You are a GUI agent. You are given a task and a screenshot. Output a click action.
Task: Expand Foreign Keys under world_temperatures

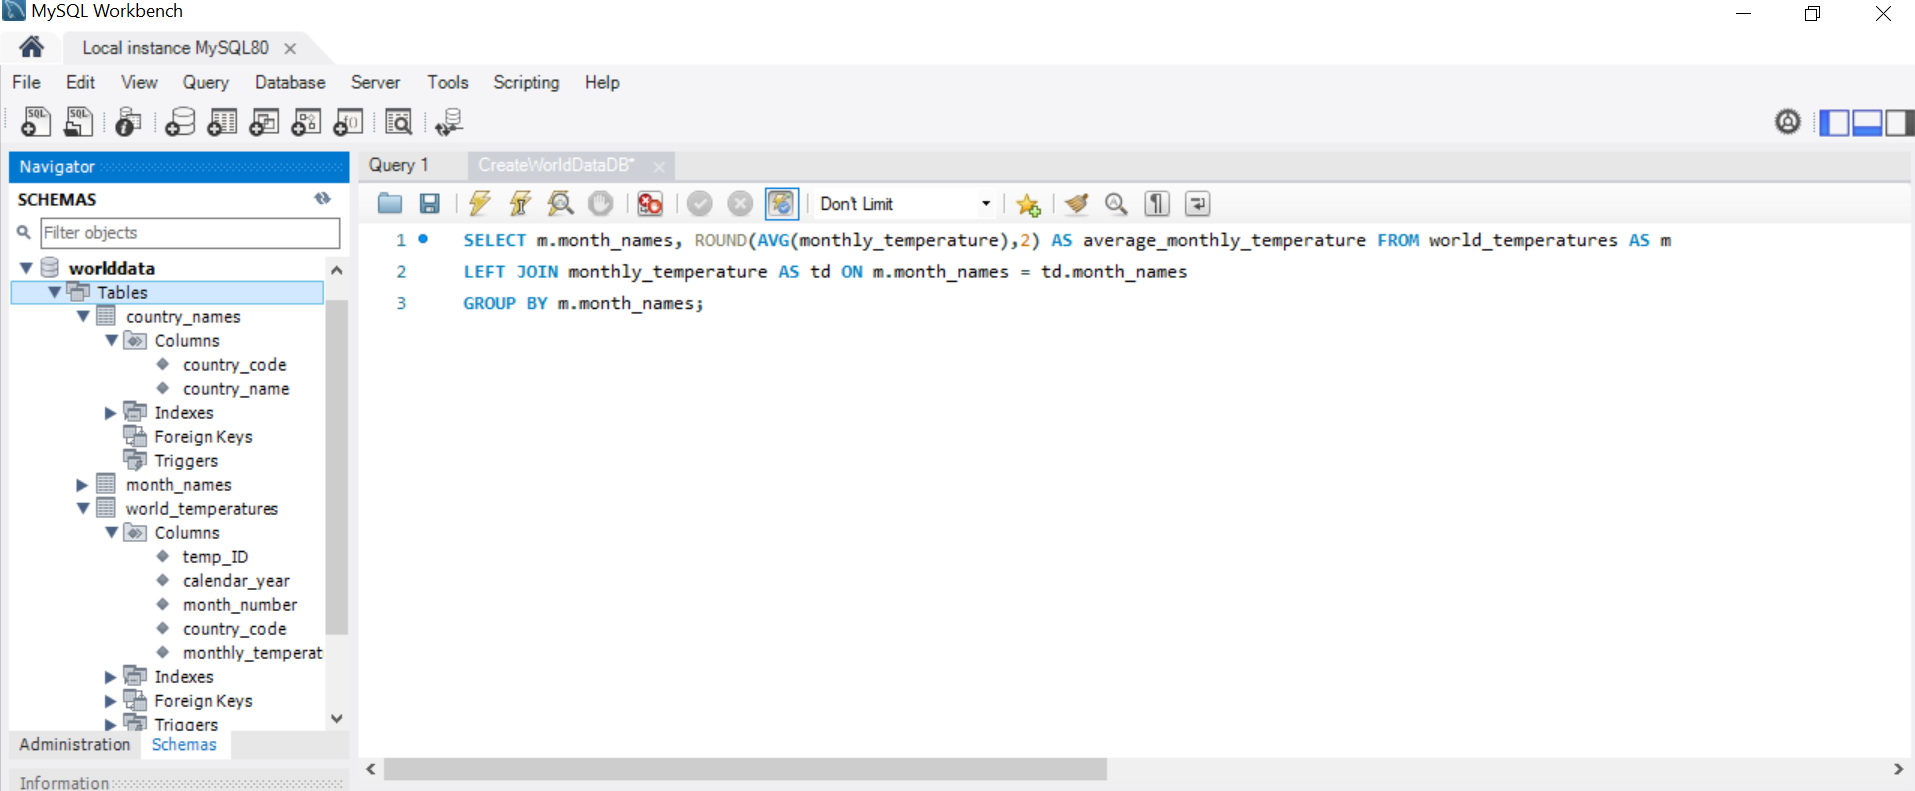pyautogui.click(x=111, y=700)
